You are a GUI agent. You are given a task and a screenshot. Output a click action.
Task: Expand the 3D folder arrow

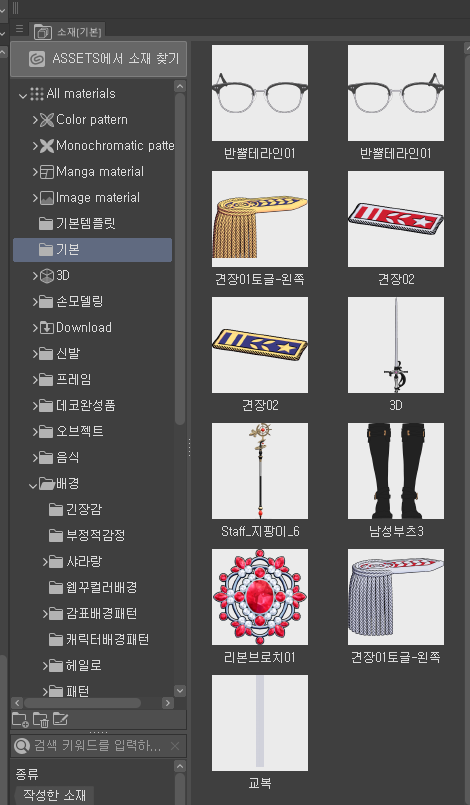(35, 276)
